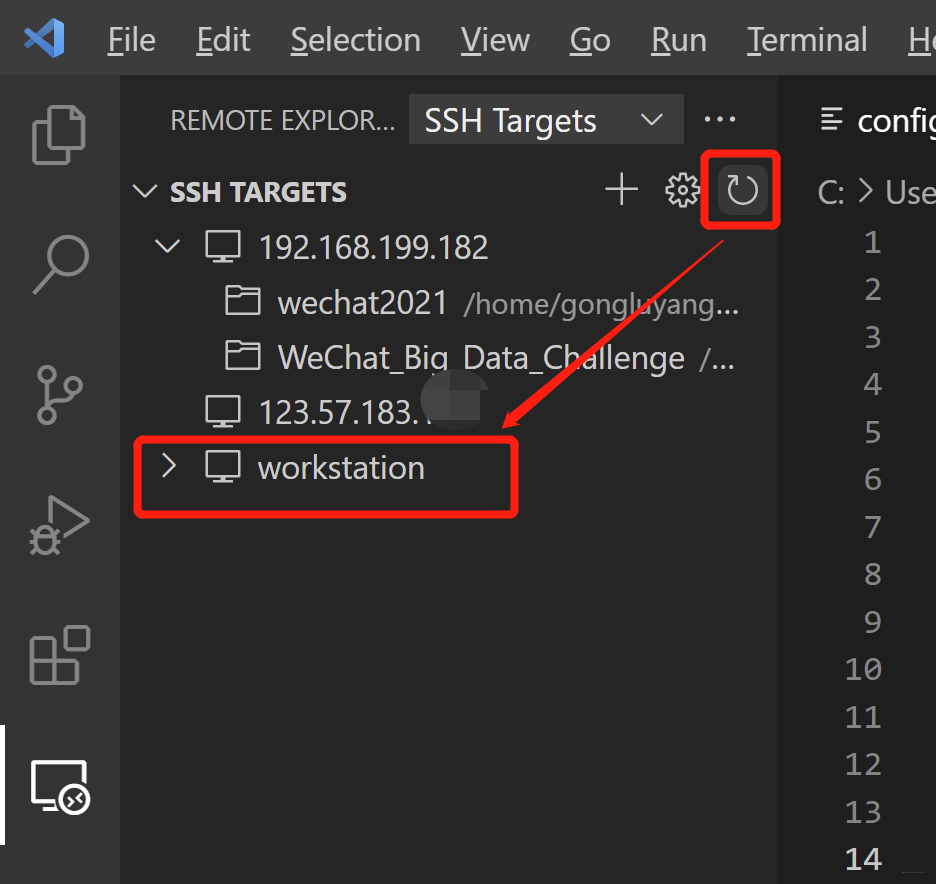
Task: Open the More Actions ellipsis menu
Action: point(719,118)
